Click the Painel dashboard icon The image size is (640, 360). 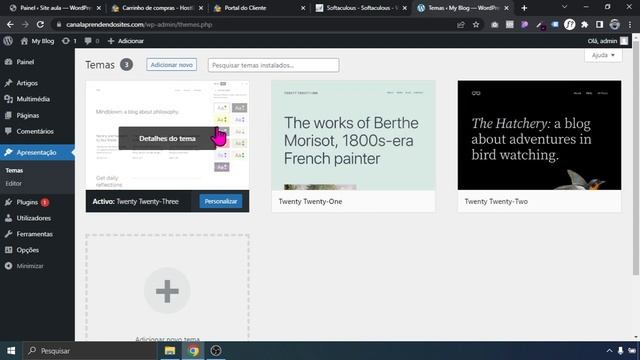pos(9,62)
